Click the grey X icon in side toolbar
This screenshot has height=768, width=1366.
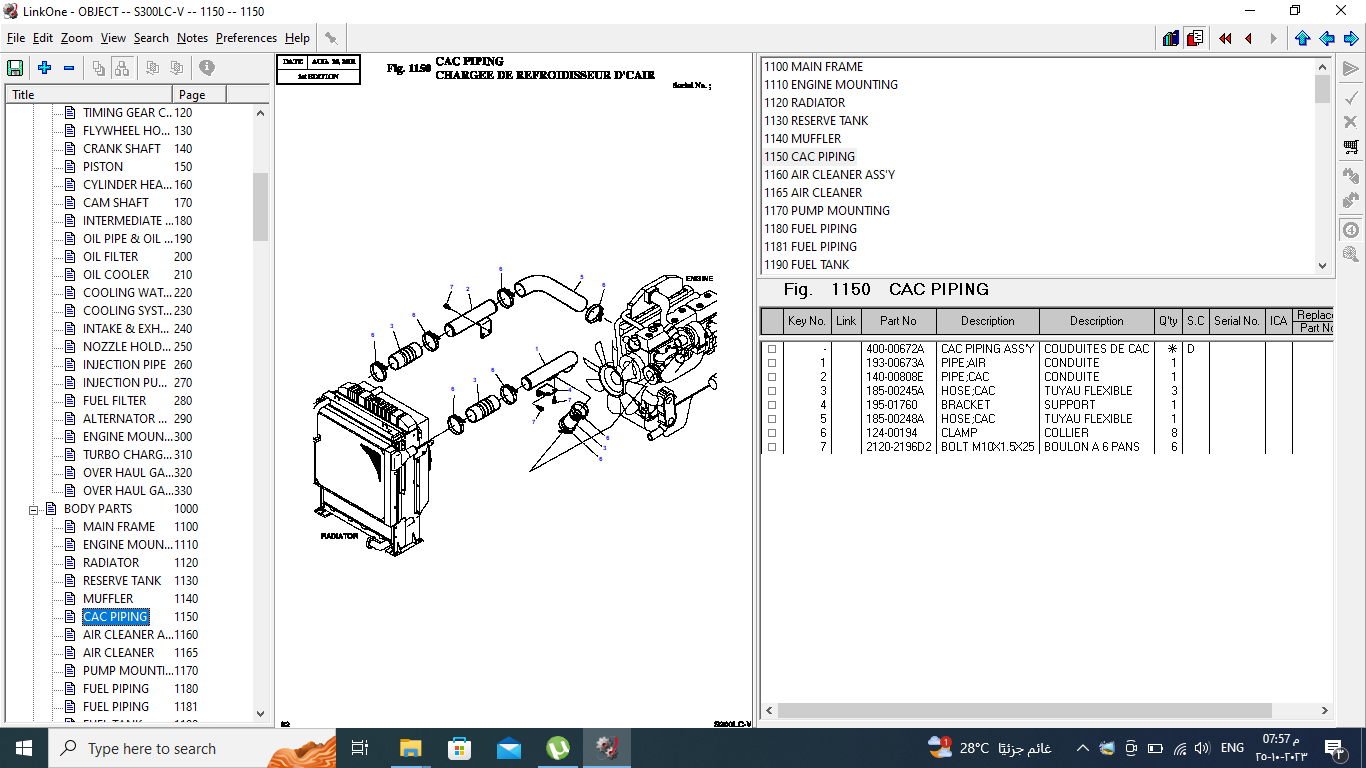point(1351,121)
